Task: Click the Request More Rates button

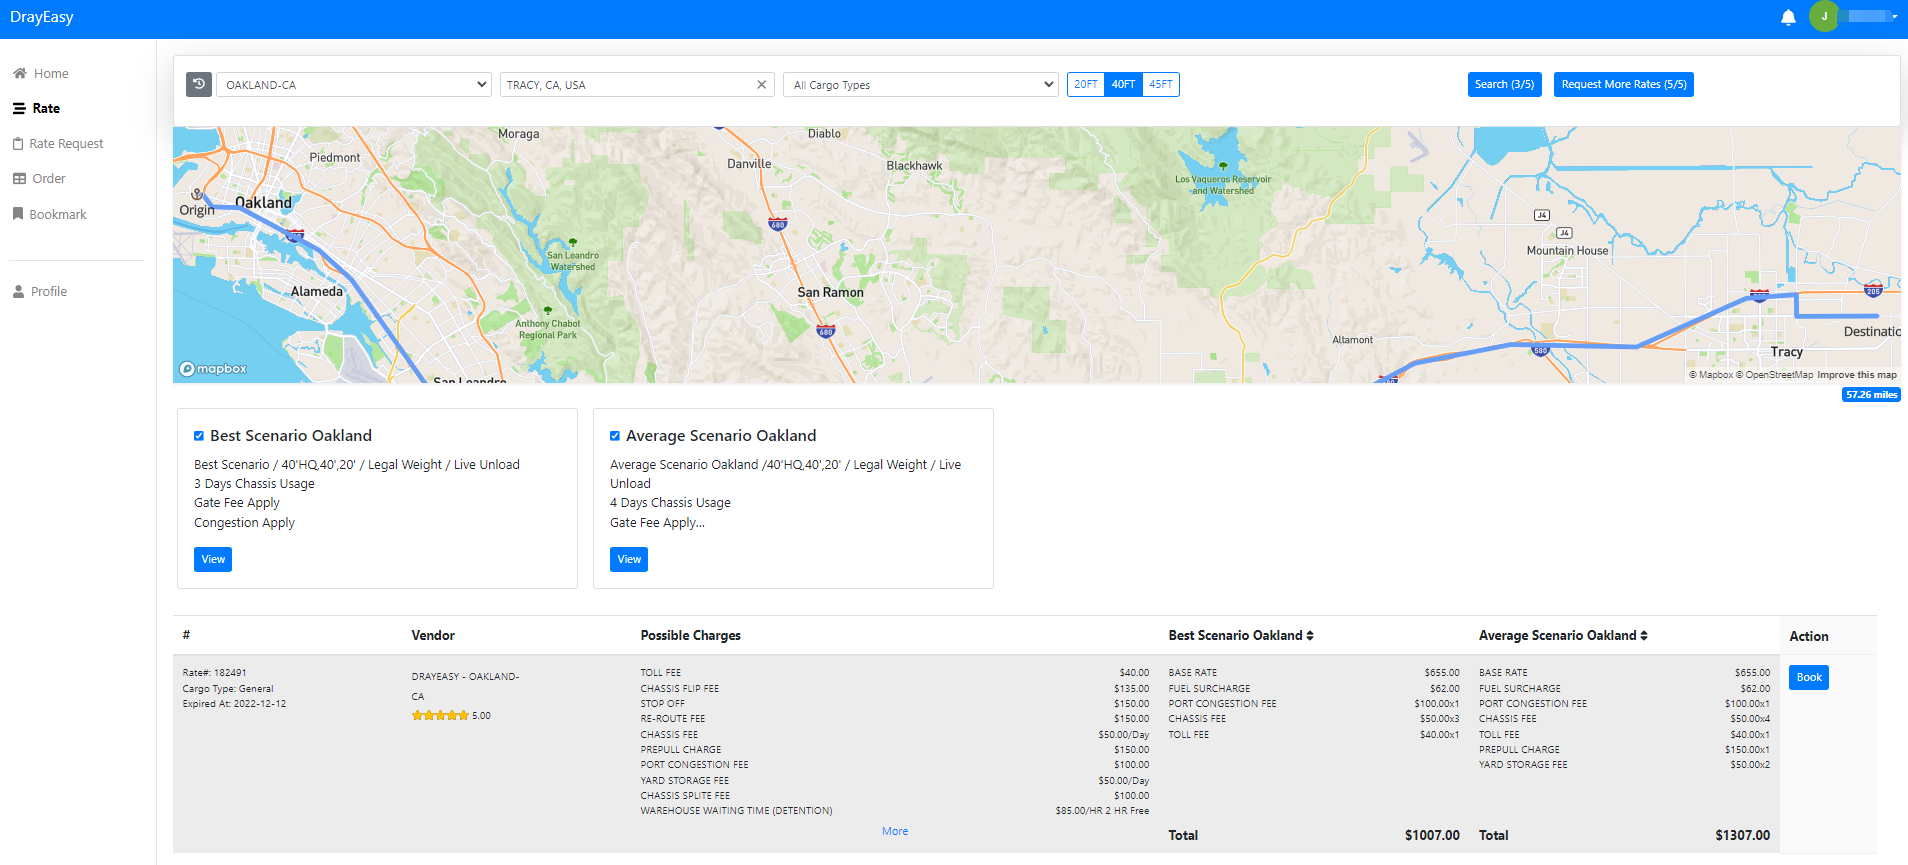Action: [1623, 85]
